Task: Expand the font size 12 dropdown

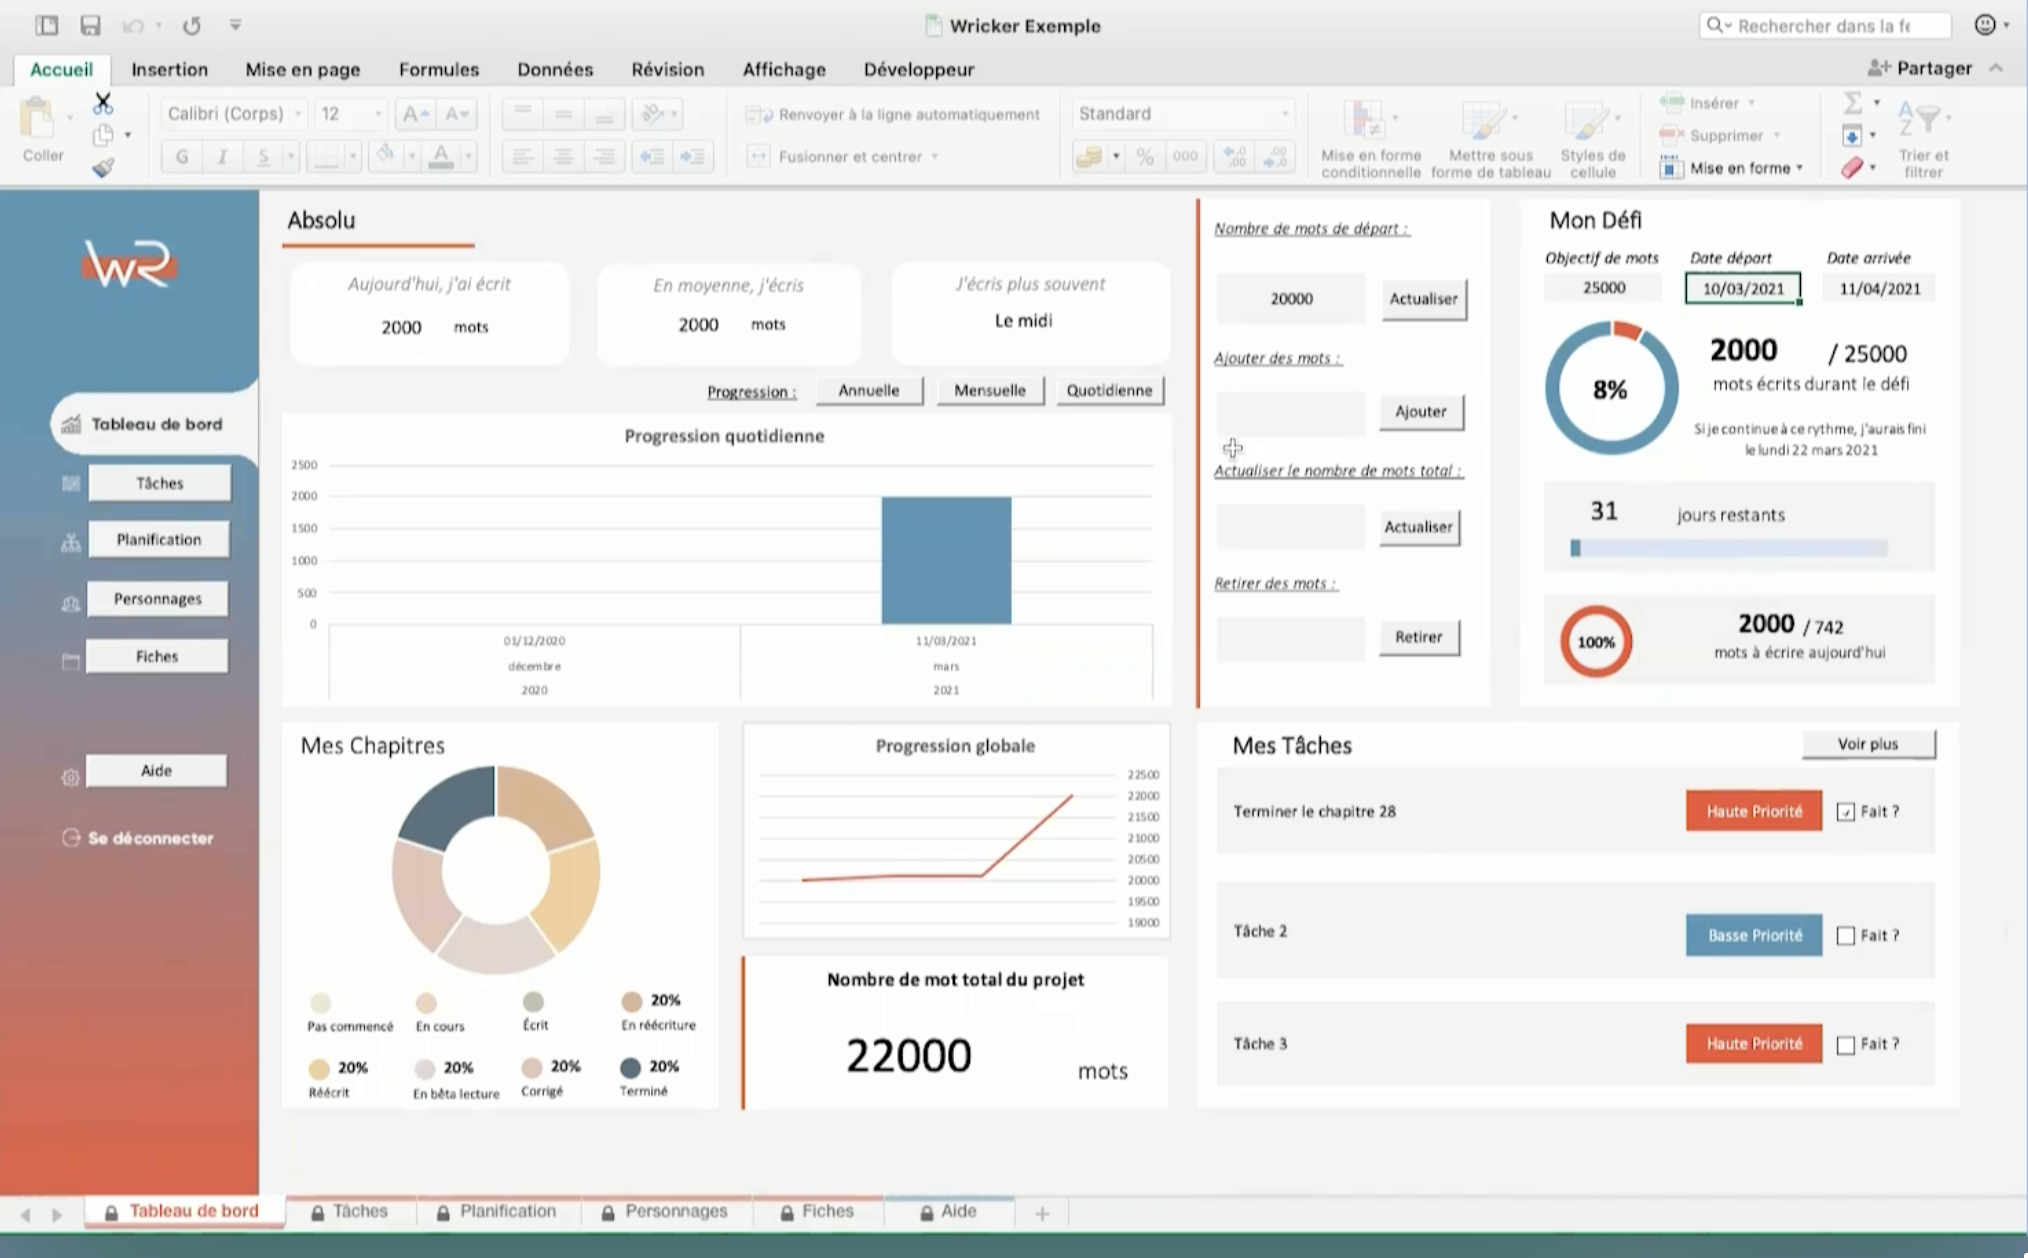Action: tap(378, 114)
